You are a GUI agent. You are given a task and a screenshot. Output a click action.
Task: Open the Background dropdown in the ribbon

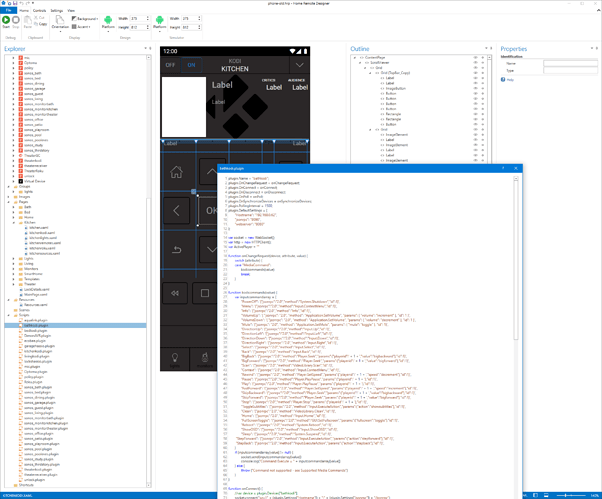coord(85,18)
